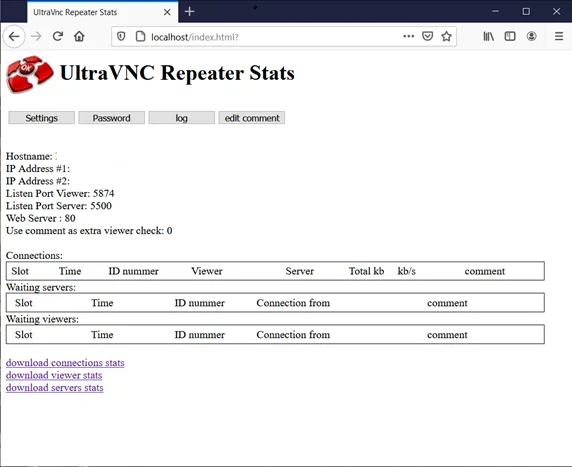Click the Viewer column header in Connections
This screenshot has width=572, height=467.
coord(207,271)
